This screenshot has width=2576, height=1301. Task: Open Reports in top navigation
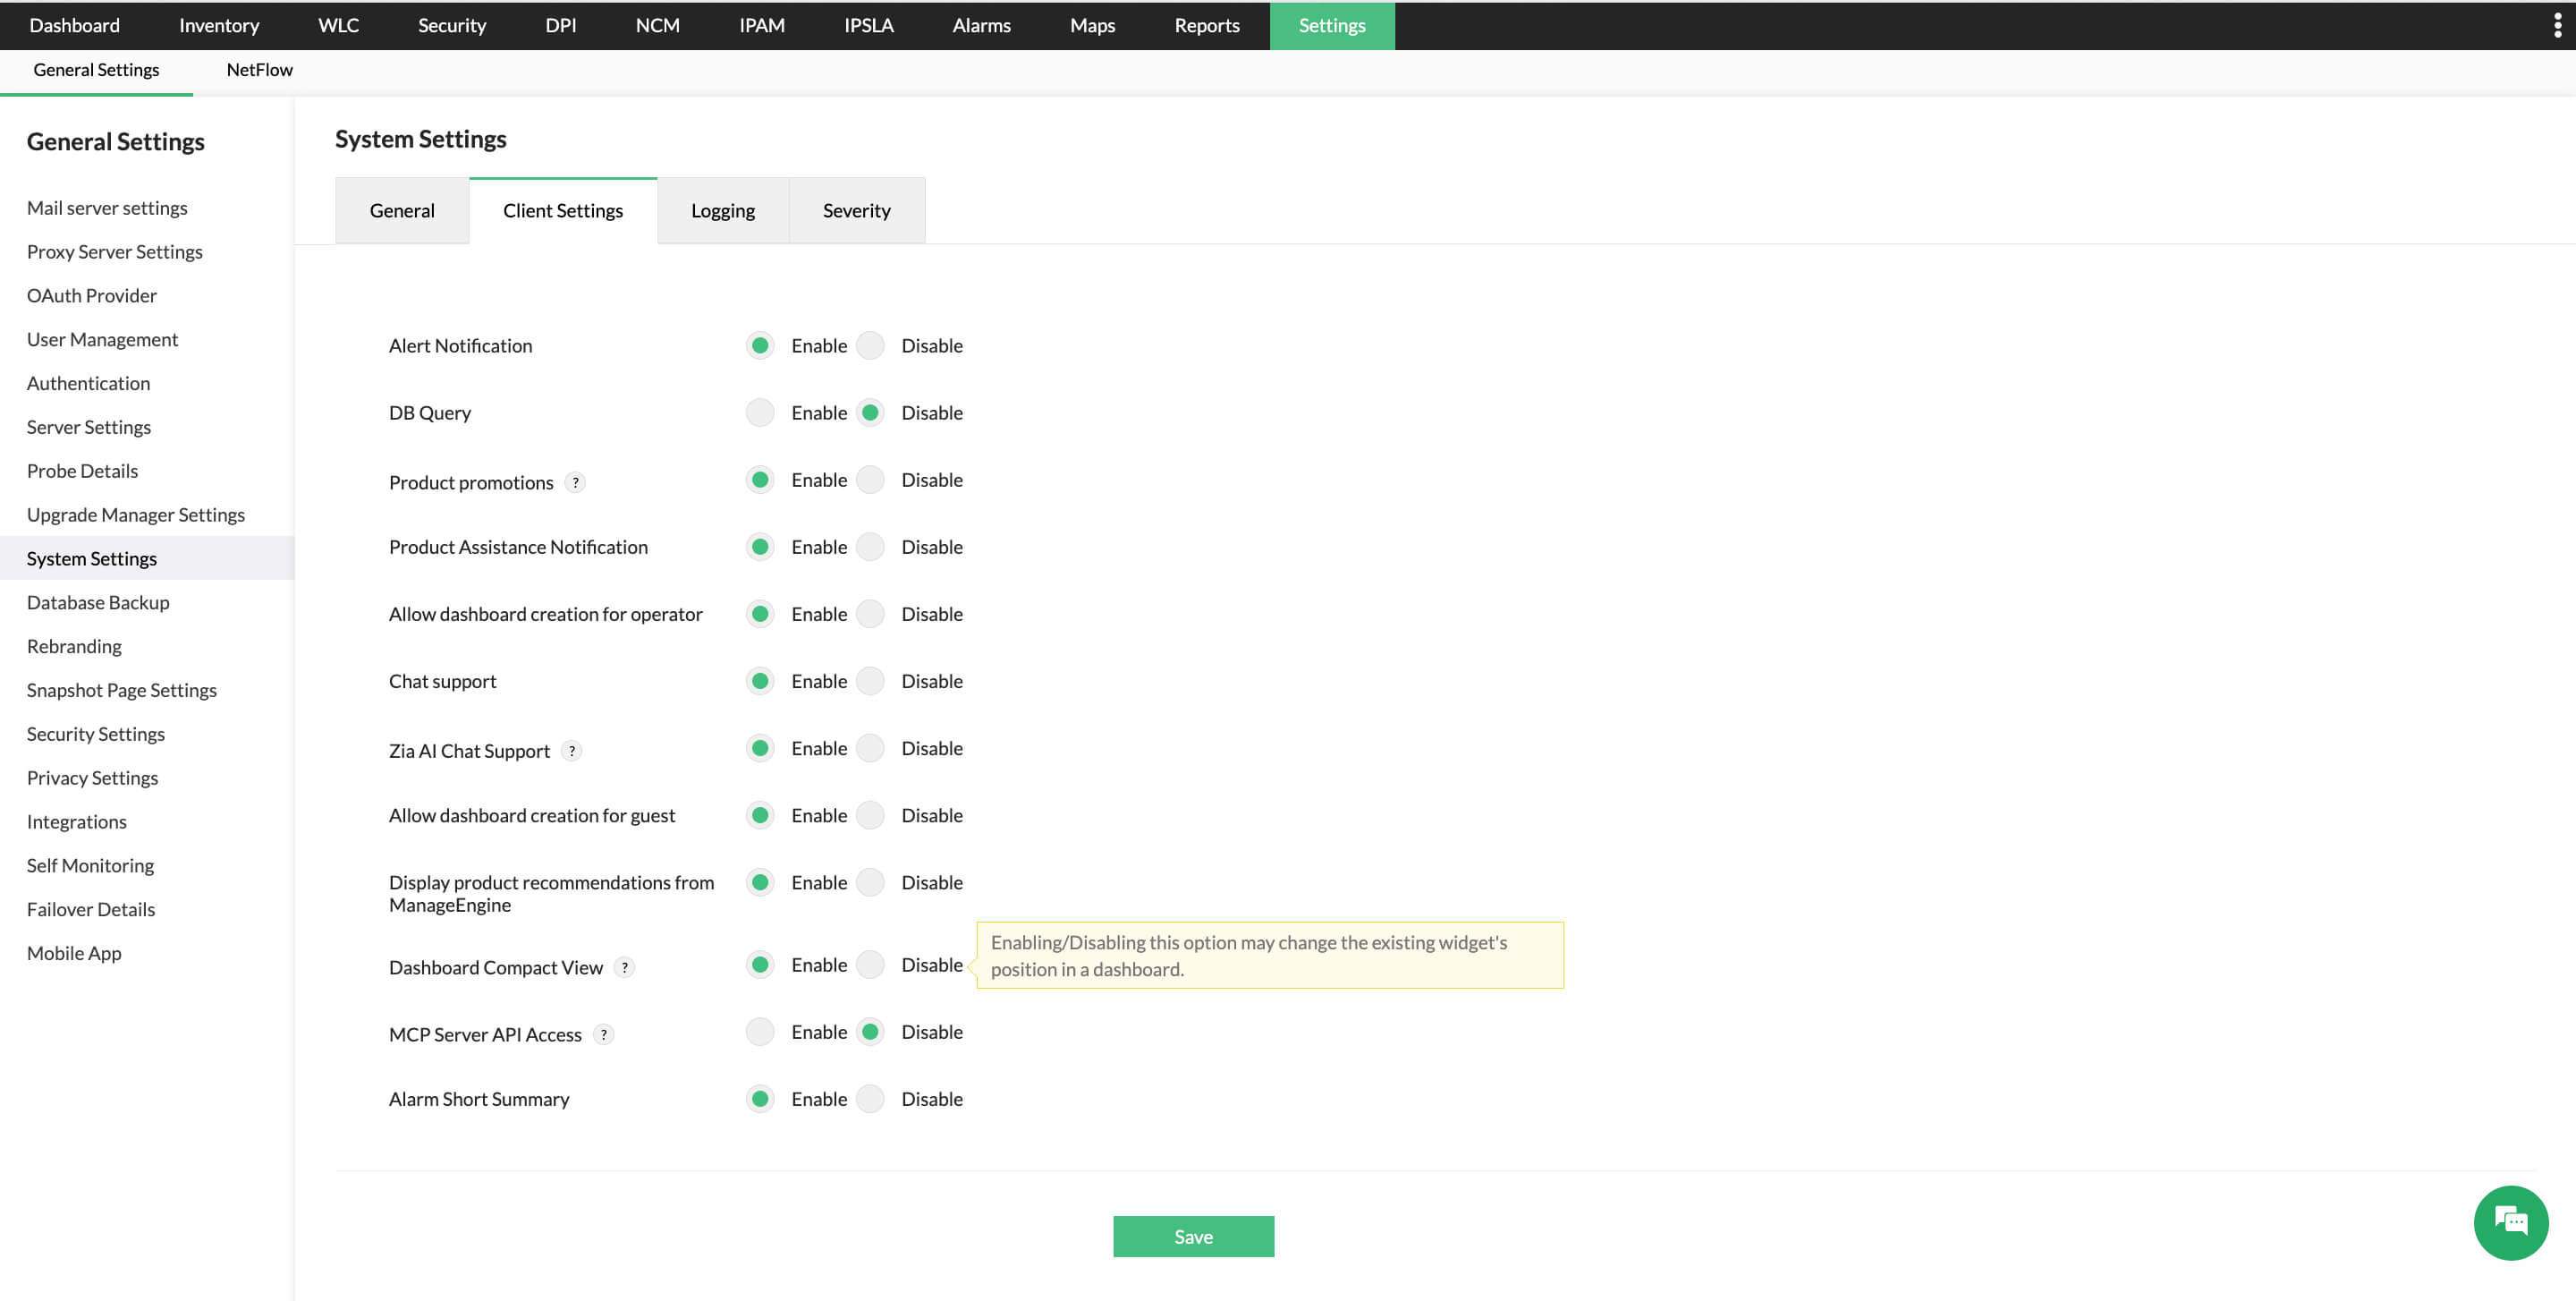coord(1207,25)
